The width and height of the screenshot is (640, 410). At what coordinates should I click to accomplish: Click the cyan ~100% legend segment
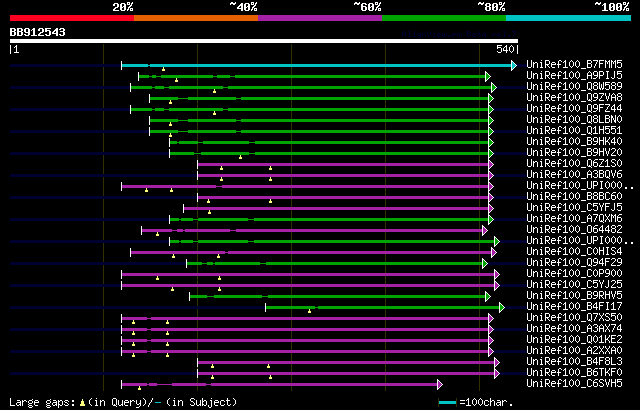coord(569,18)
